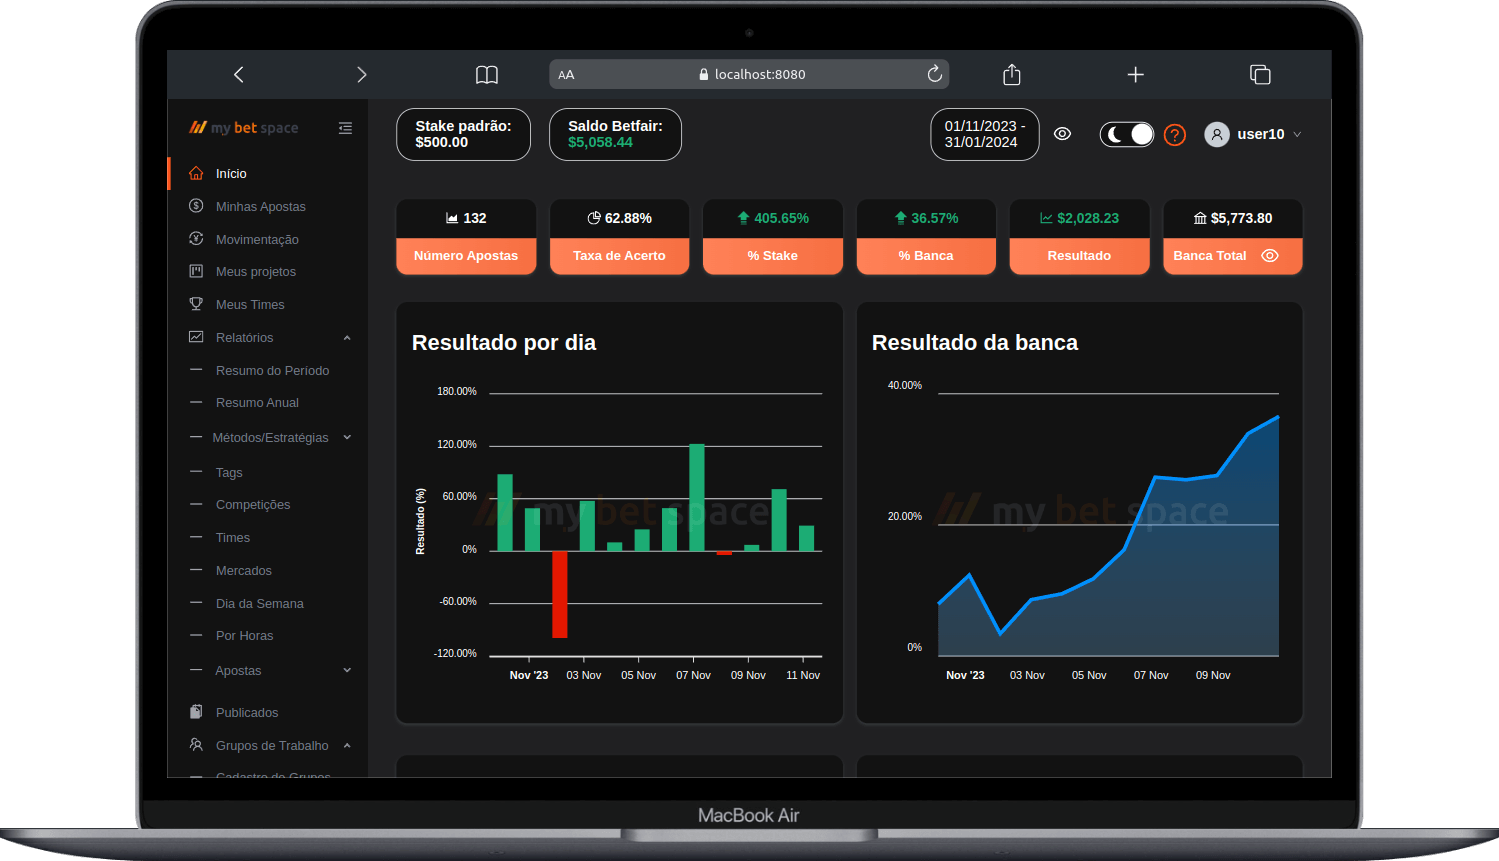Open the Por Horas report
The height and width of the screenshot is (861, 1499).
(244, 635)
